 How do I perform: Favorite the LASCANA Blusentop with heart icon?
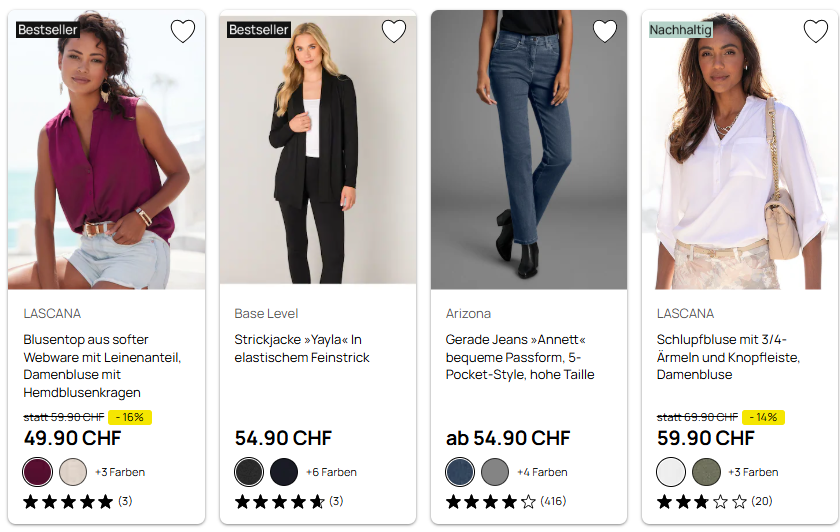point(183,32)
